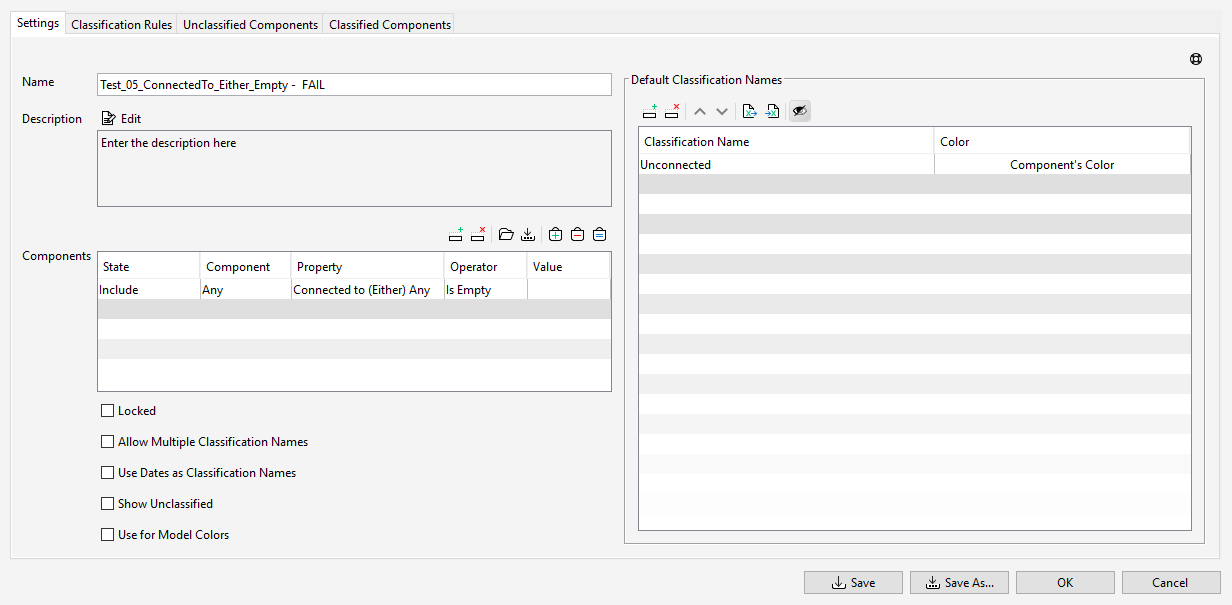Enable the Locked checkbox

[x=108, y=411]
